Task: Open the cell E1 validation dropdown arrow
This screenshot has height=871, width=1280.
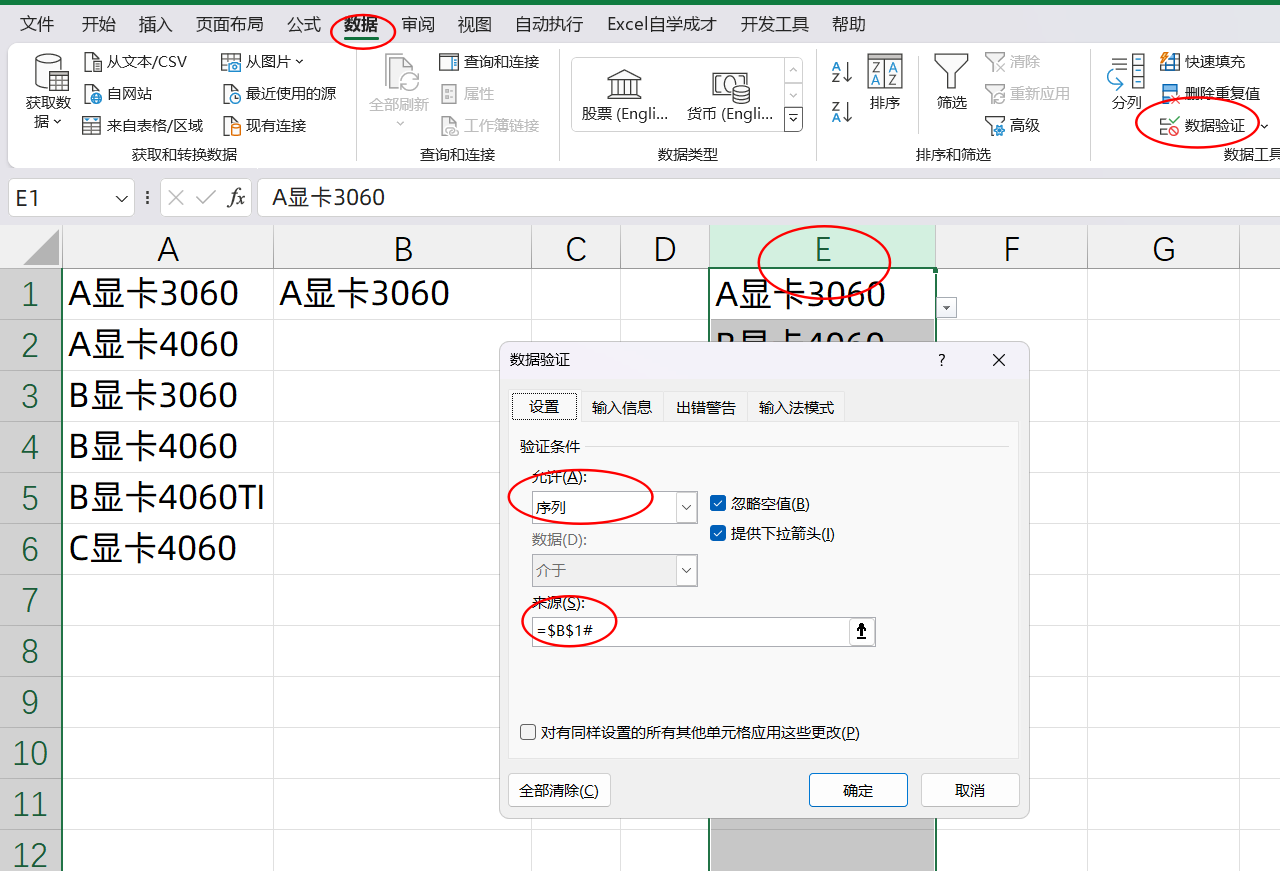Action: 947,308
